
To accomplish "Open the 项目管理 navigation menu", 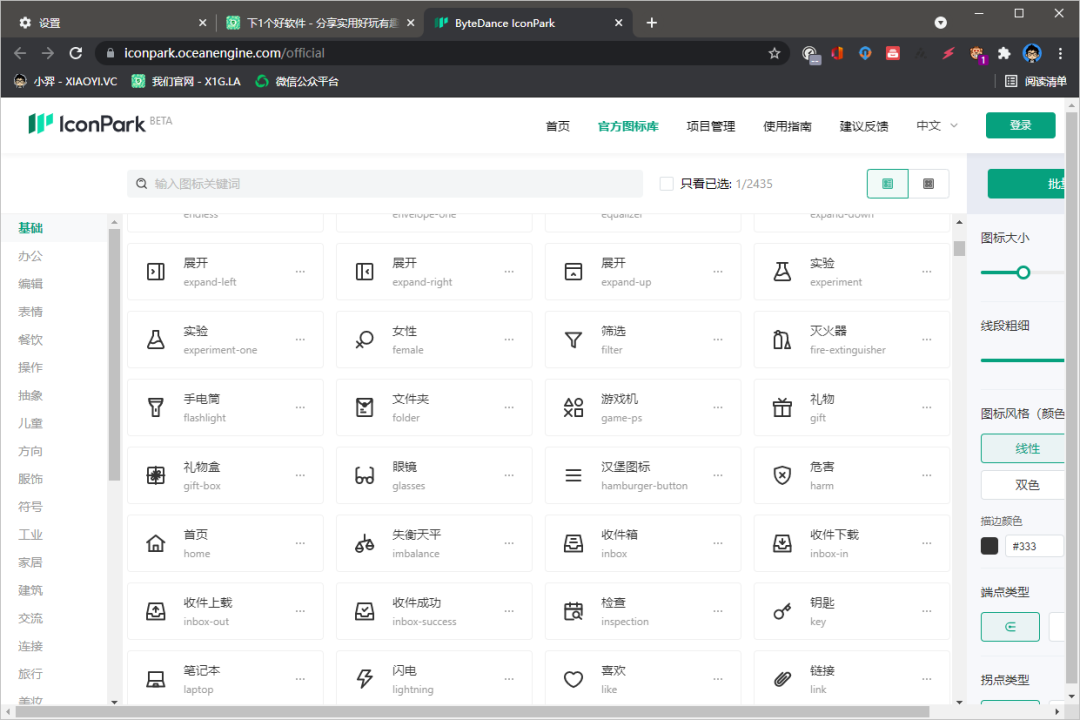I will tap(710, 126).
